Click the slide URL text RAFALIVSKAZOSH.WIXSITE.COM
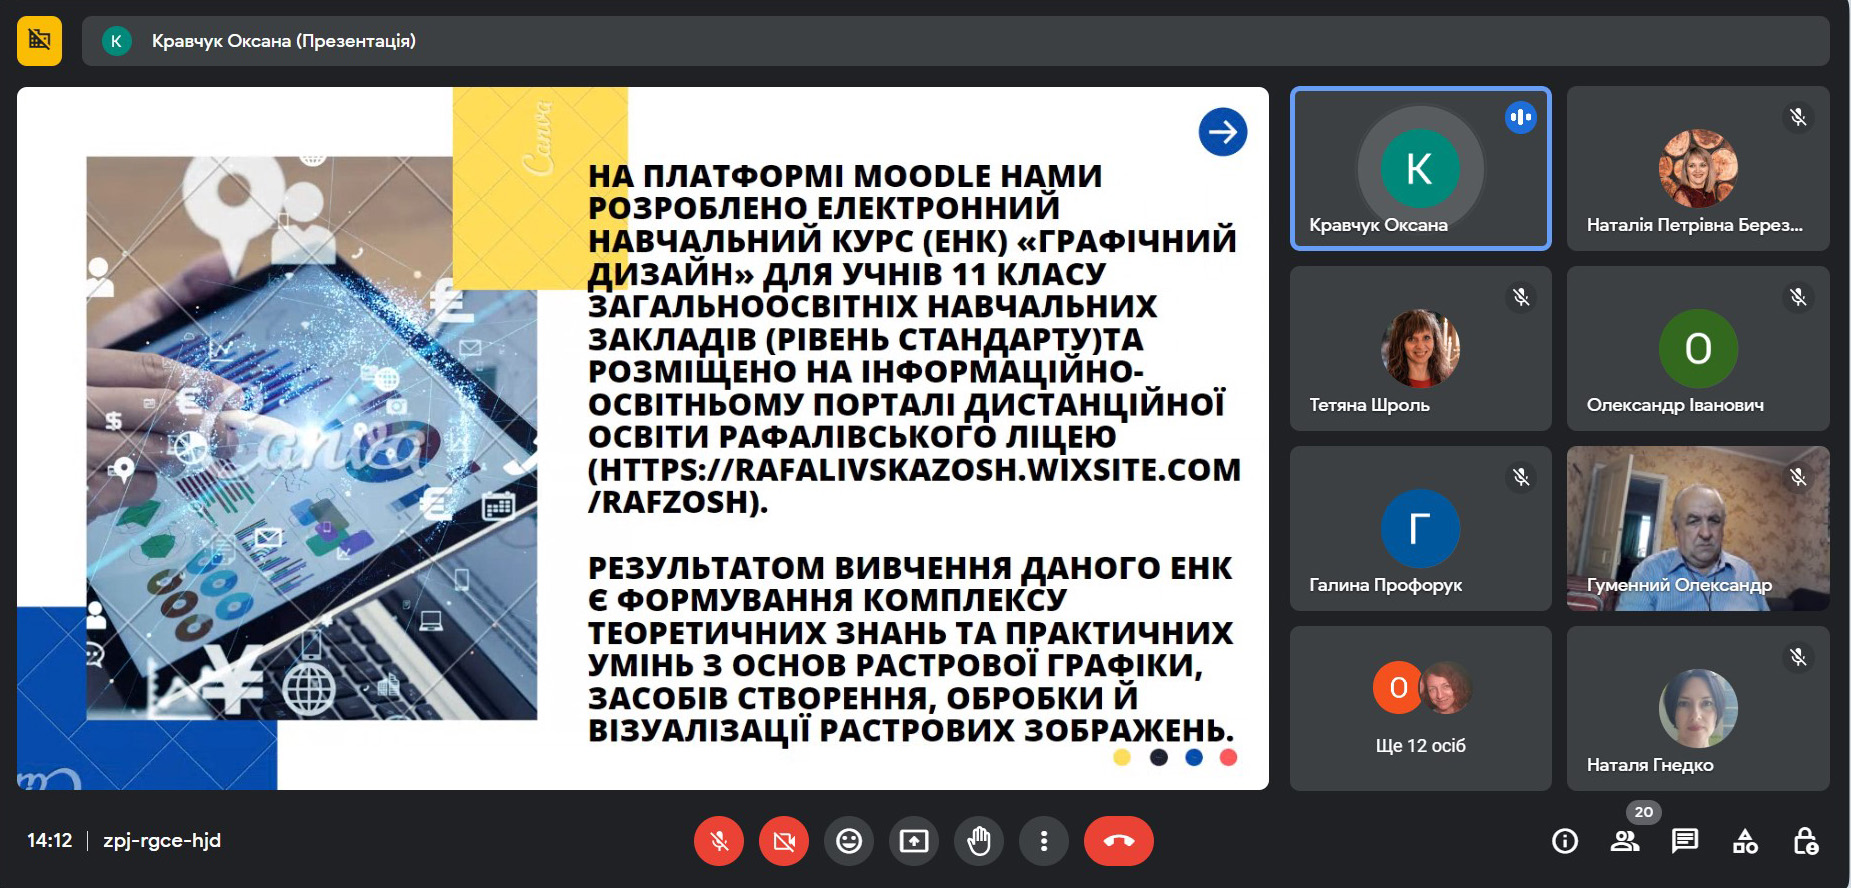This screenshot has height=888, width=1851. [x=988, y=470]
